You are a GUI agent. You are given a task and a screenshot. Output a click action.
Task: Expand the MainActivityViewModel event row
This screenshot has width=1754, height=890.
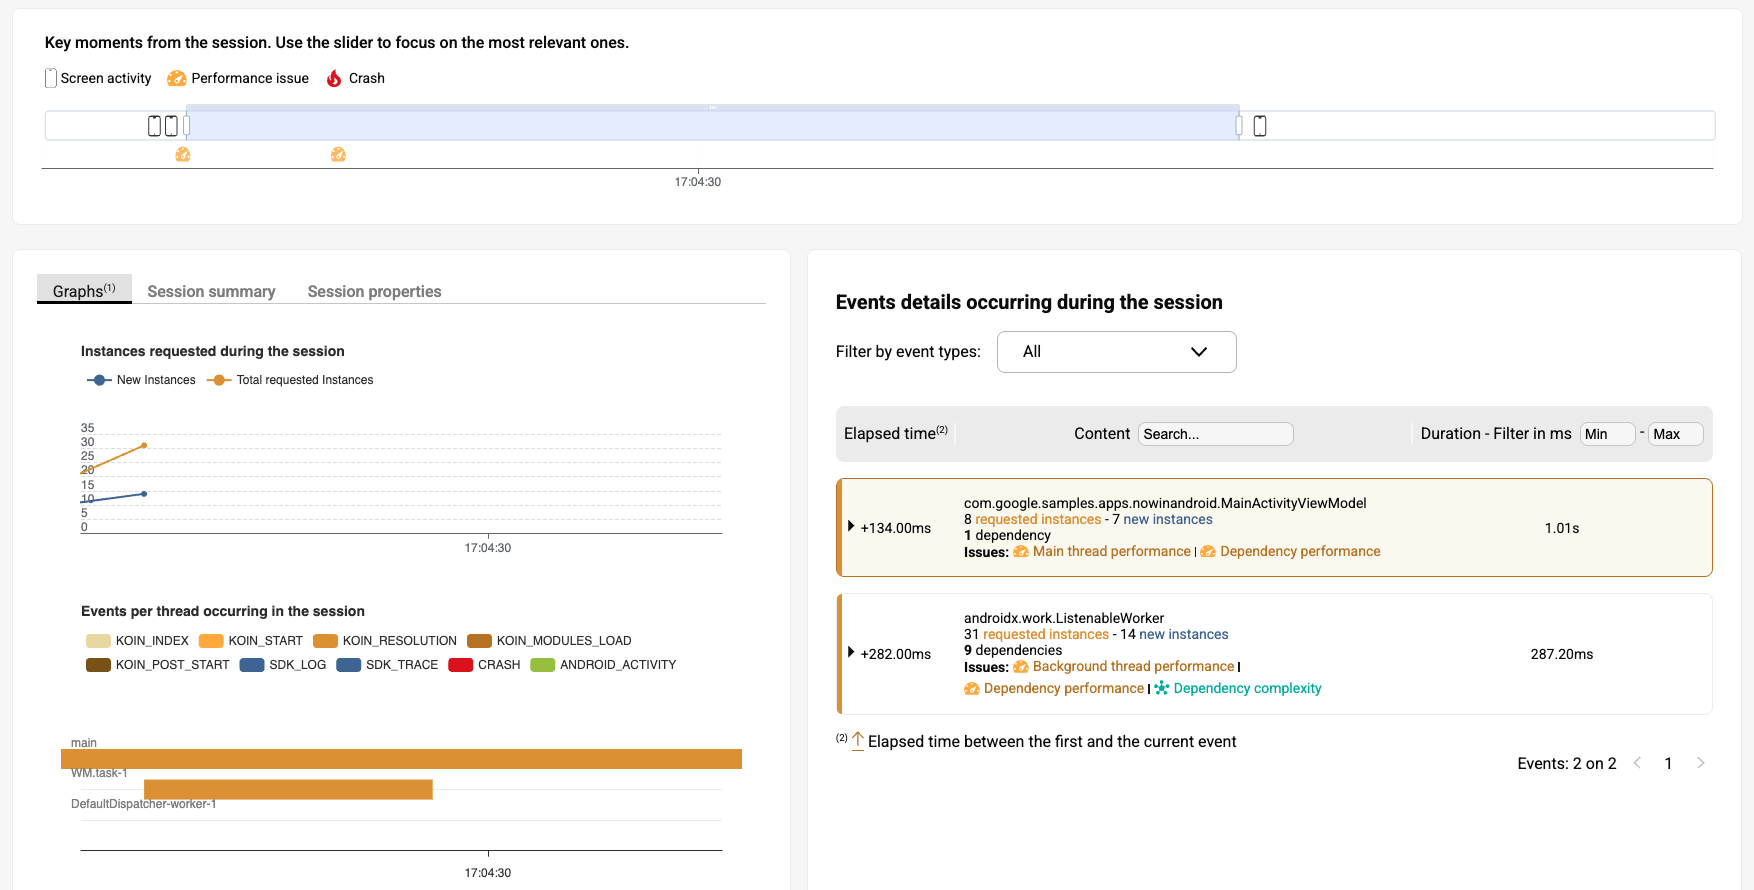tap(851, 526)
